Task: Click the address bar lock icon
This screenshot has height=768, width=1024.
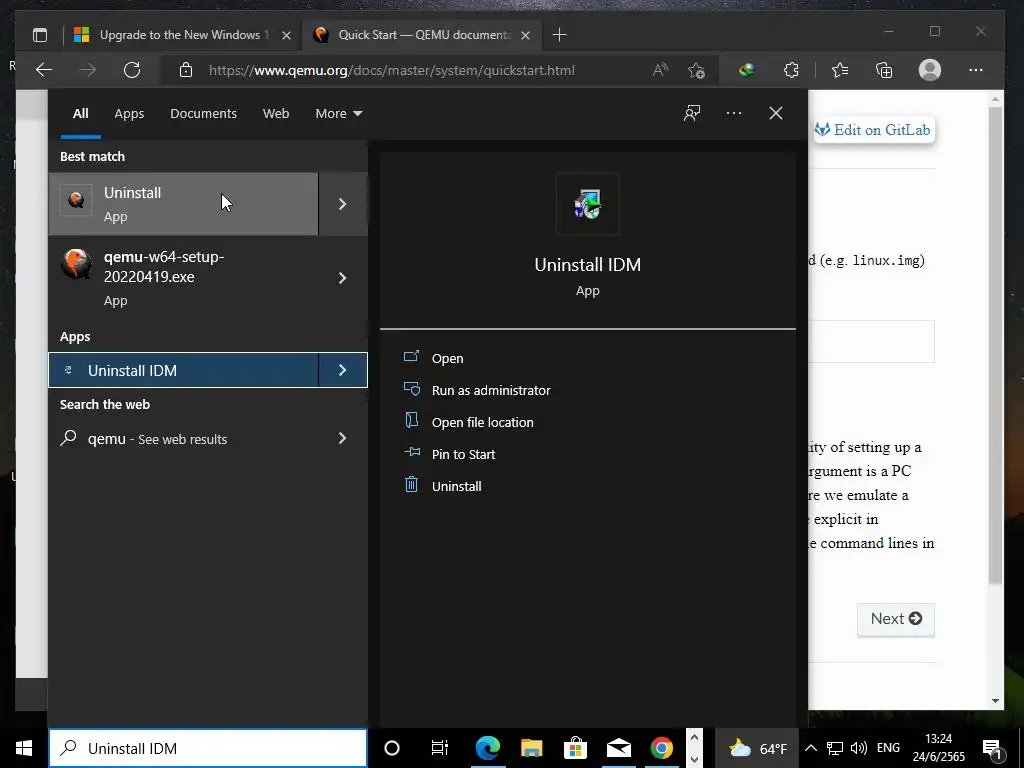Action: [x=186, y=70]
